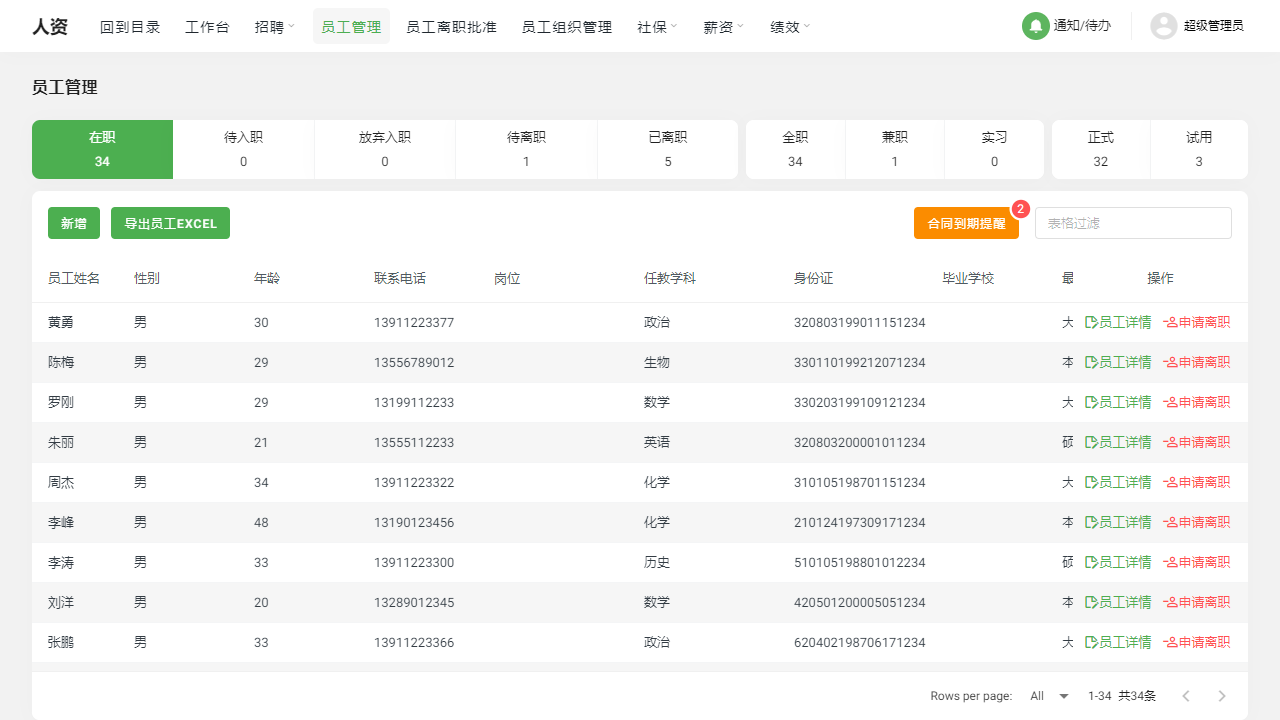The image size is (1280, 720).
Task: Click the 超级管理员 avatar icon
Action: point(1163,26)
